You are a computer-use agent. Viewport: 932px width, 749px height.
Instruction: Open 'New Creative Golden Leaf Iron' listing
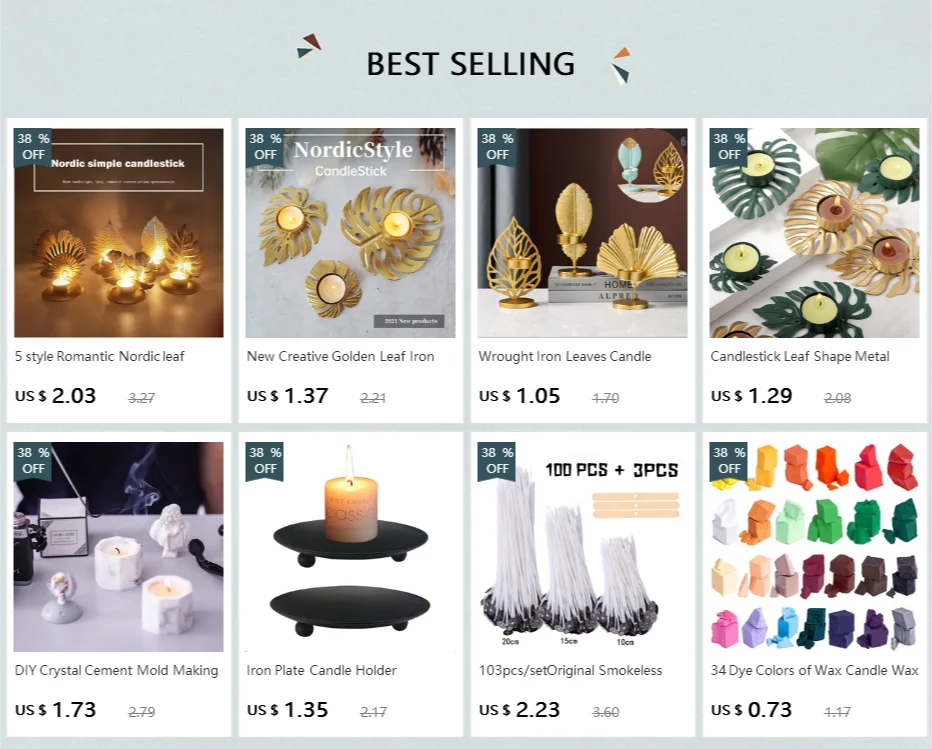[x=341, y=357]
